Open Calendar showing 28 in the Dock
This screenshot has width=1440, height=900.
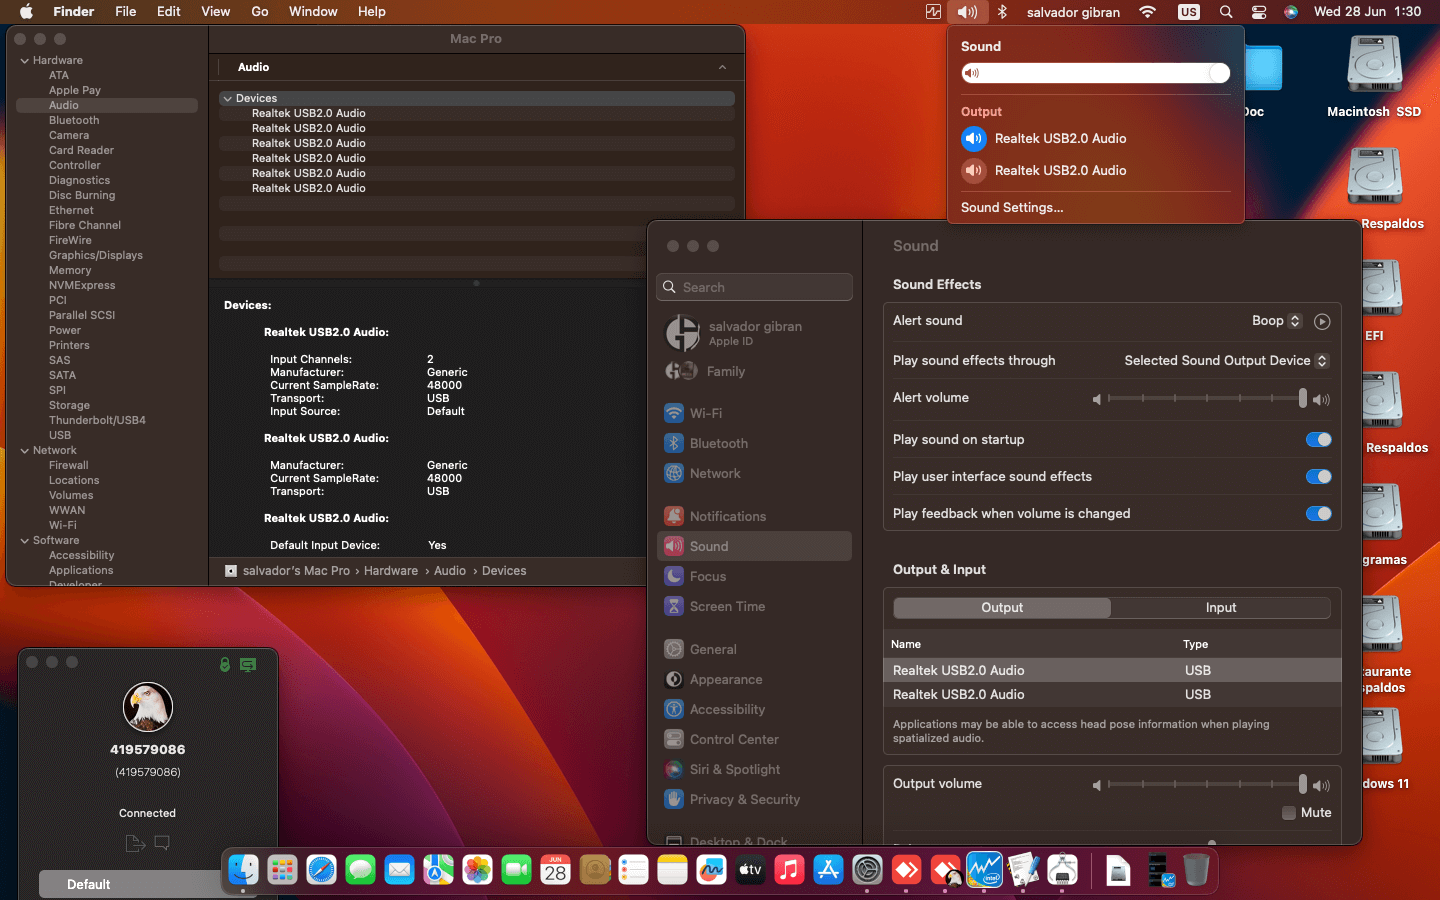pyautogui.click(x=555, y=870)
